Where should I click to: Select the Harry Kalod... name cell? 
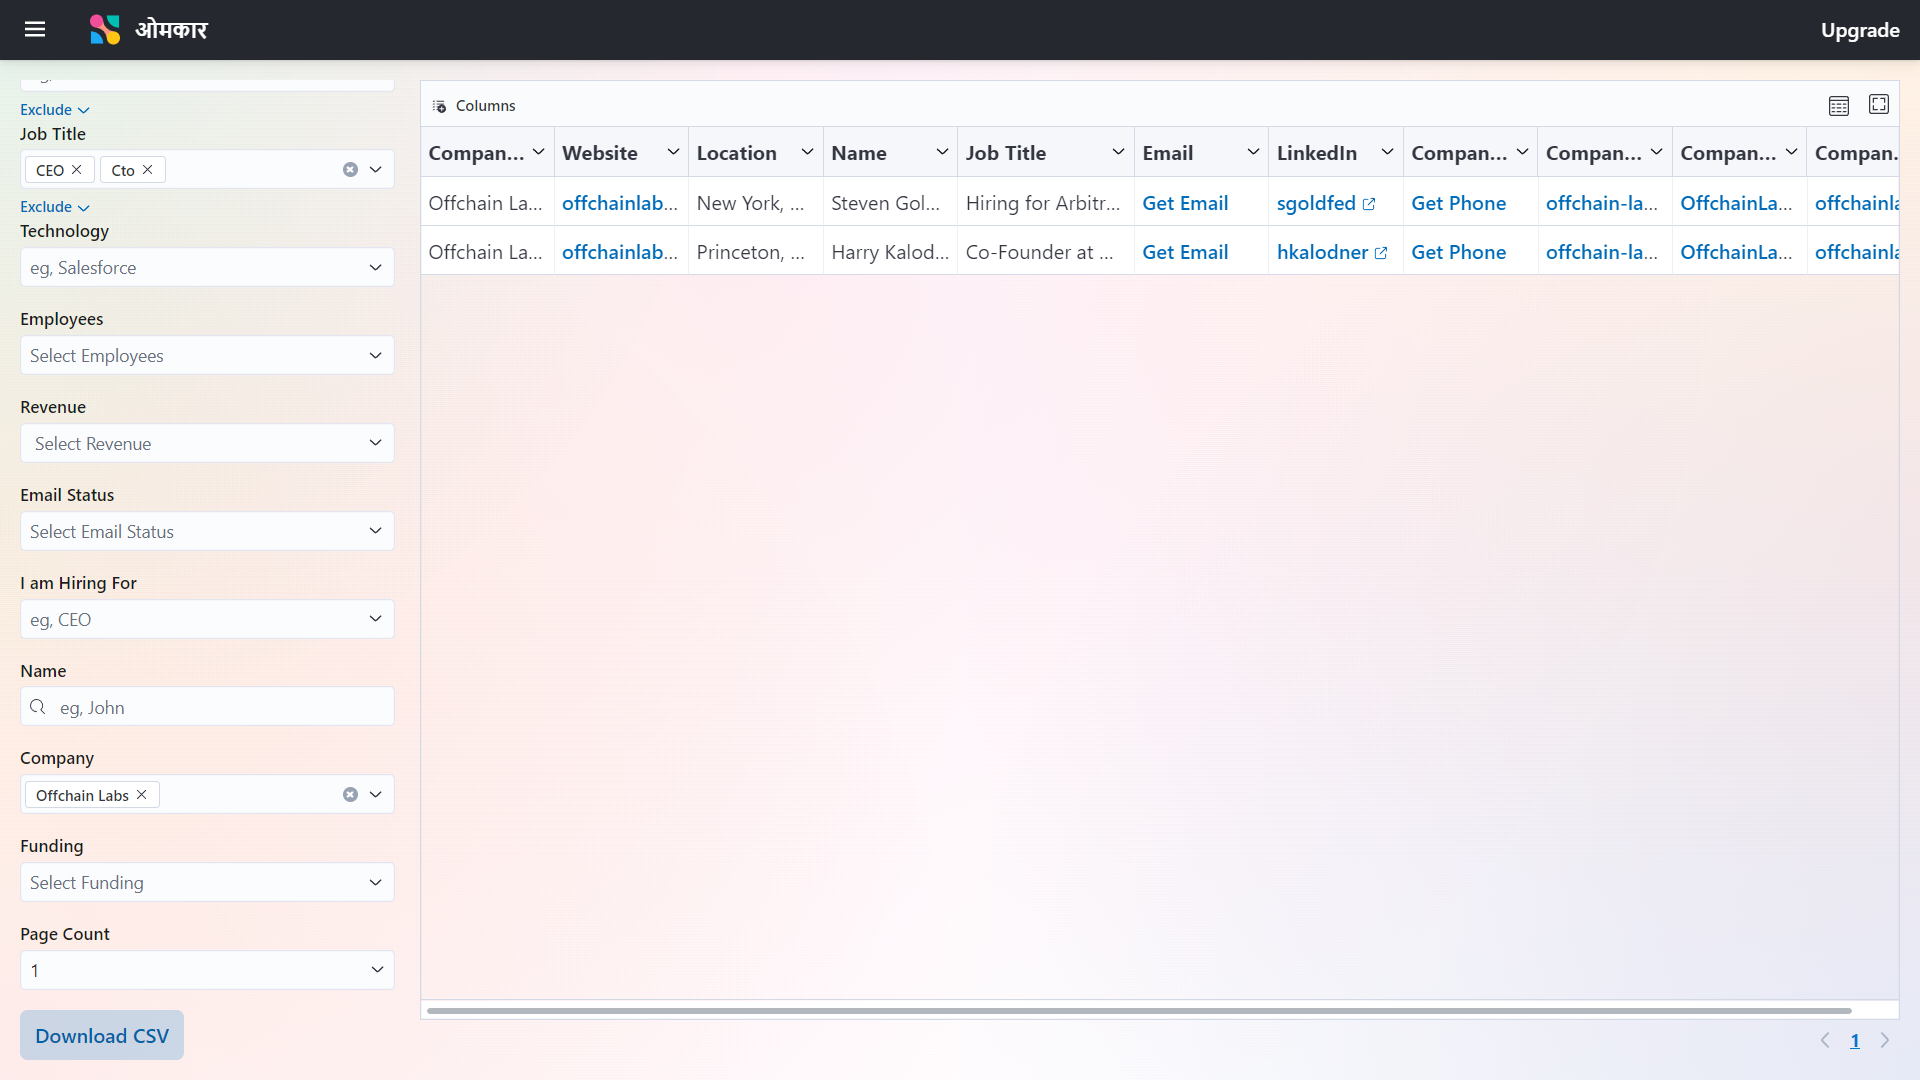pyautogui.click(x=890, y=252)
